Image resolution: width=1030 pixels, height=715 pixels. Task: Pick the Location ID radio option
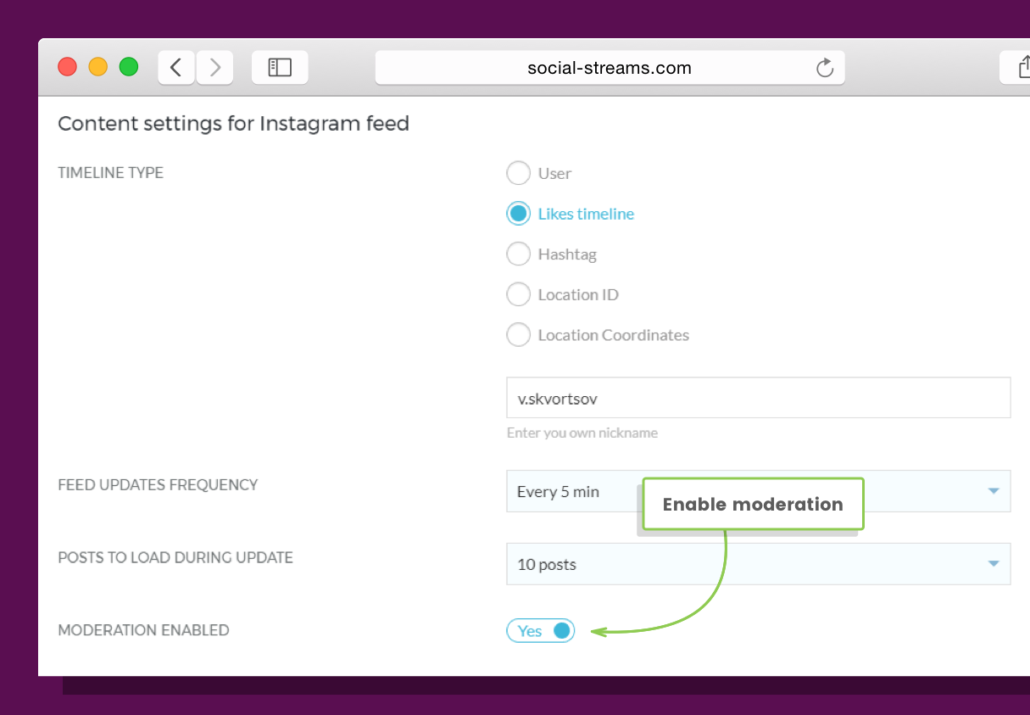518,294
